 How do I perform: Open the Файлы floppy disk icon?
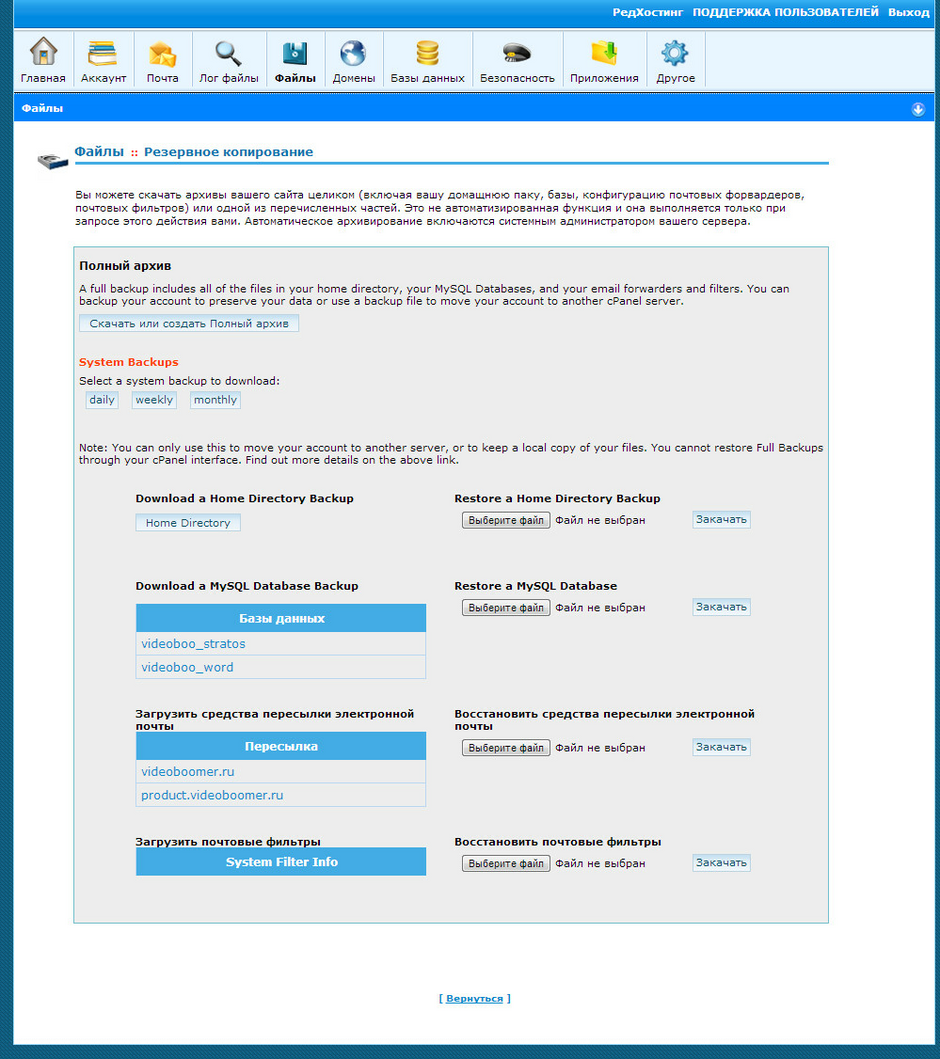click(295, 53)
